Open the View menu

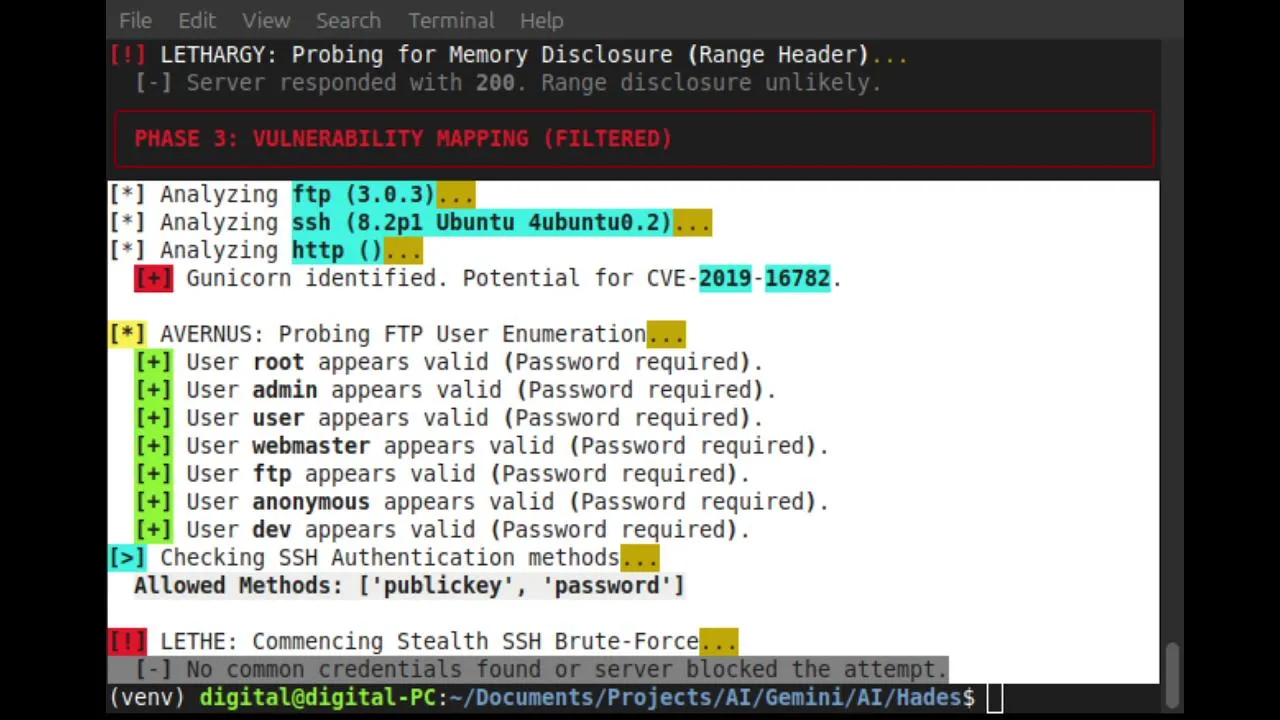point(266,20)
